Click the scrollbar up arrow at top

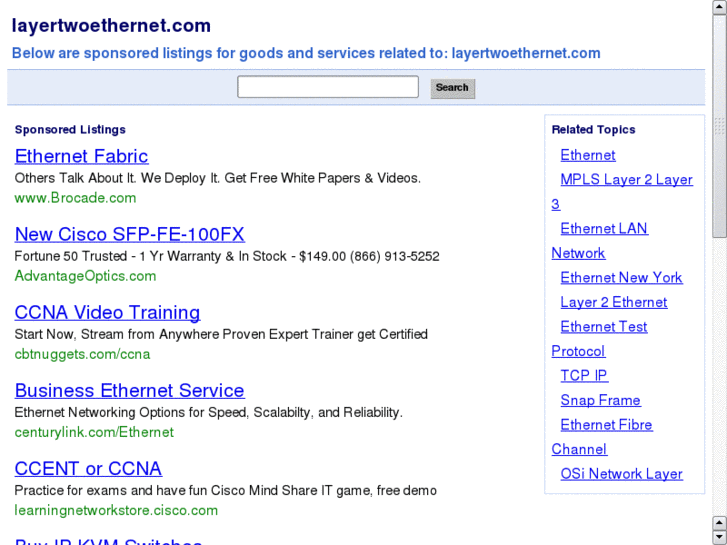click(720, 7)
